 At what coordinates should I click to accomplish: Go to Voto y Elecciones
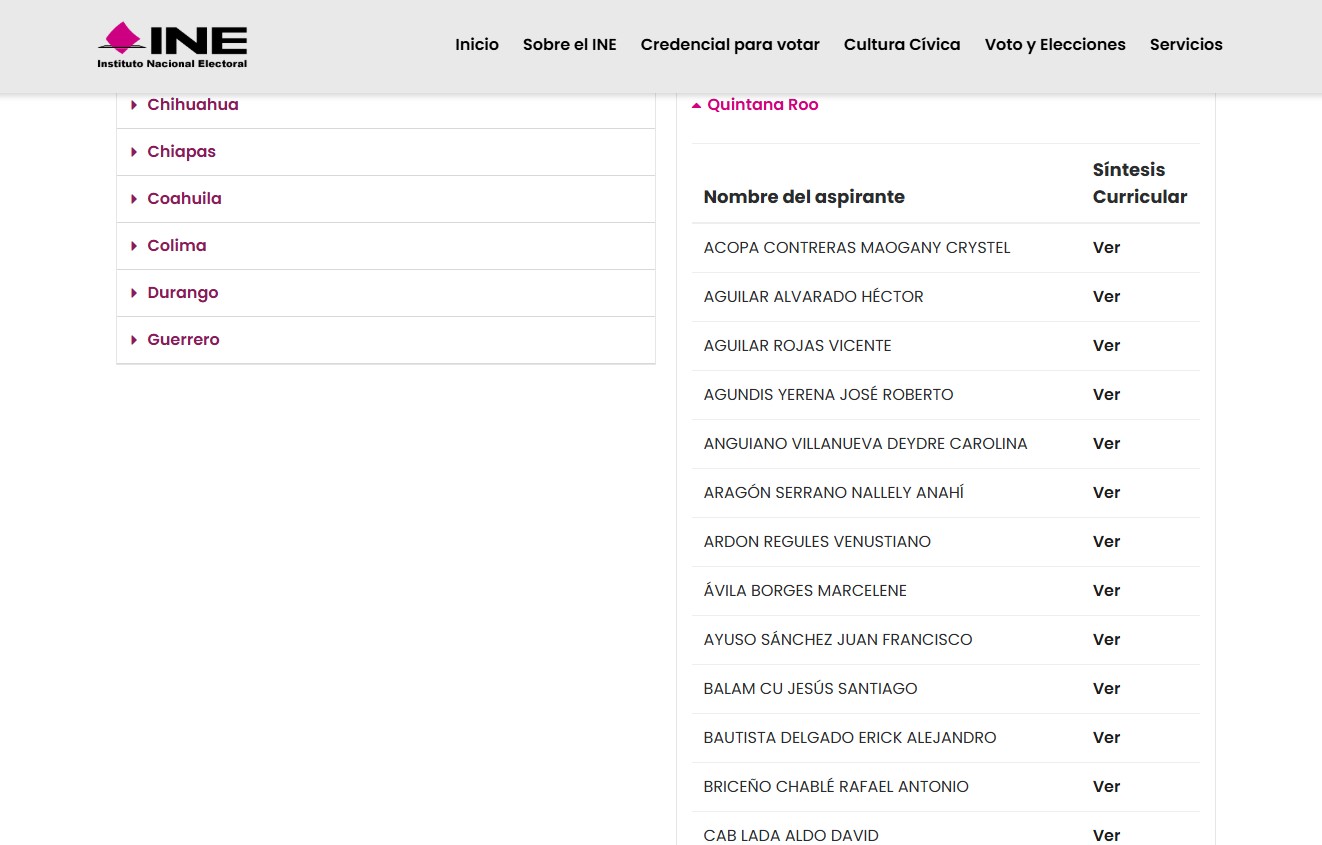[1054, 45]
